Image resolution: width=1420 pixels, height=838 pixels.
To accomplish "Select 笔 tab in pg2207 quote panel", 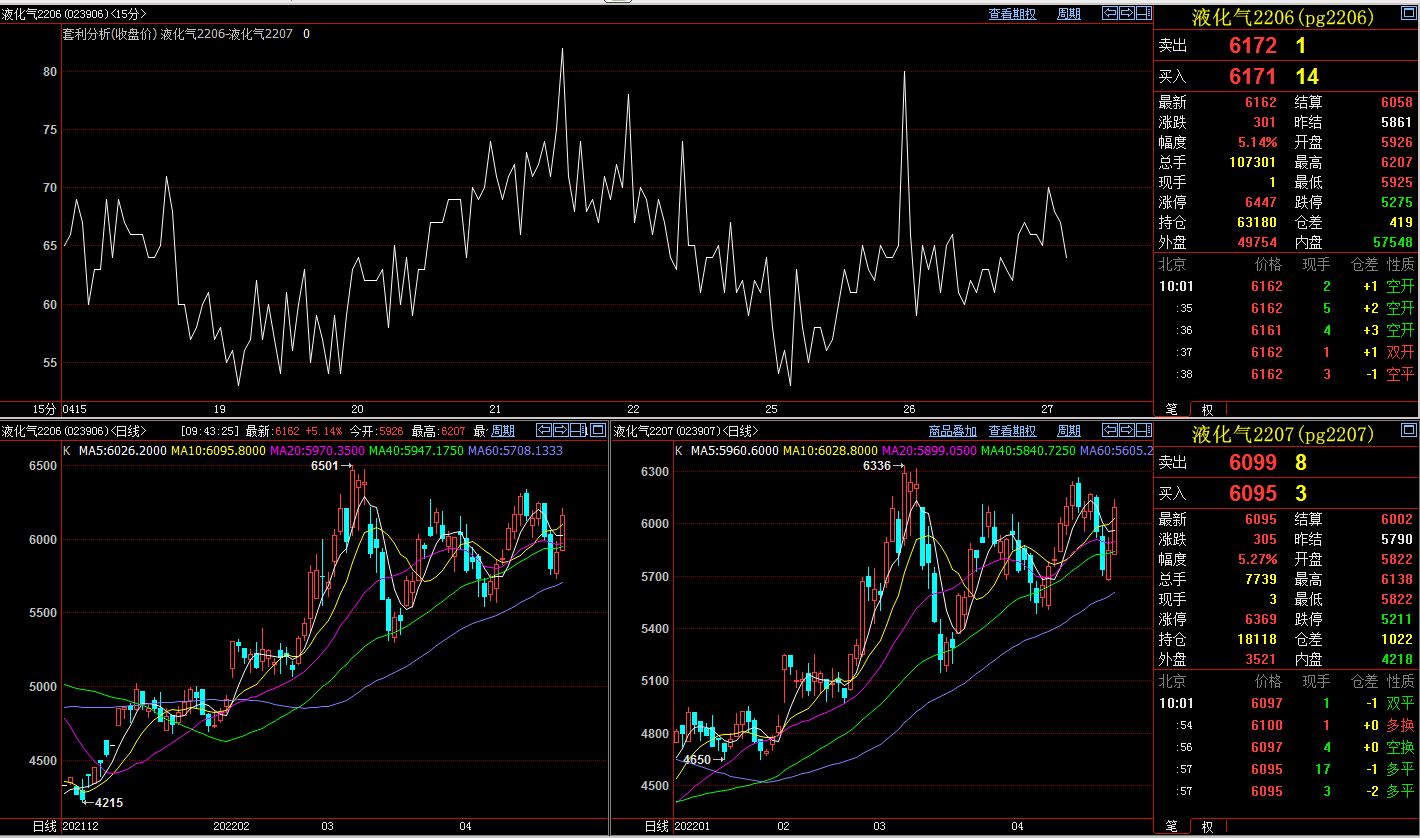I will click(1171, 827).
